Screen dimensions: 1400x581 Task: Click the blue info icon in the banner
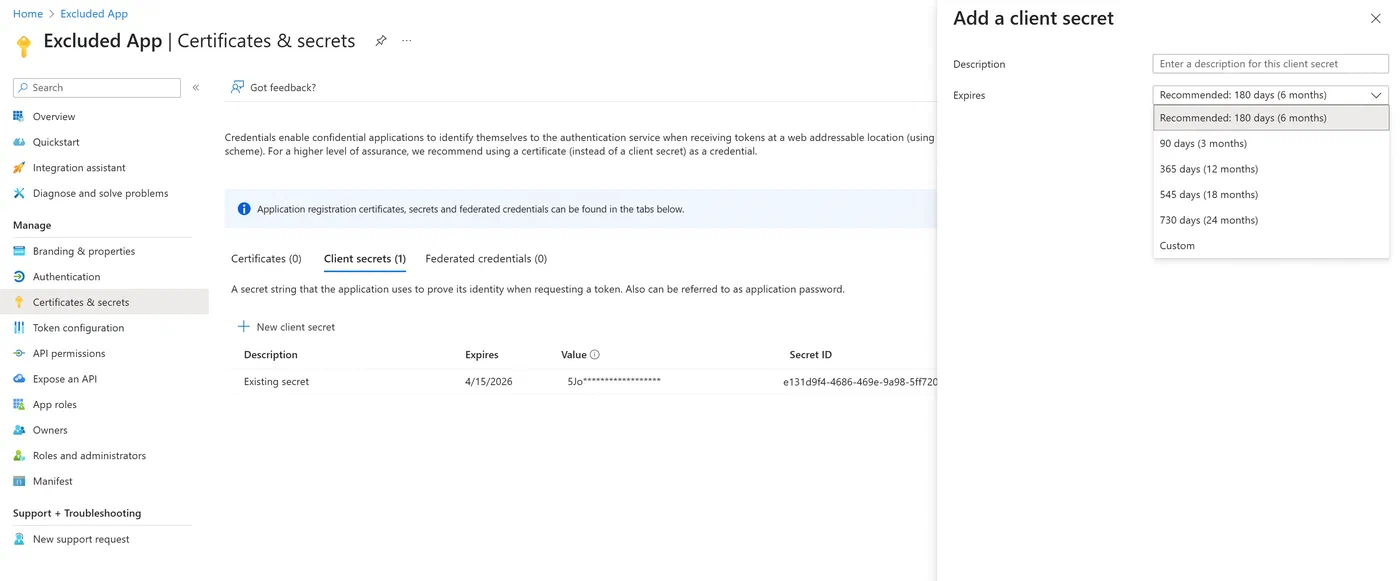pyautogui.click(x=244, y=209)
